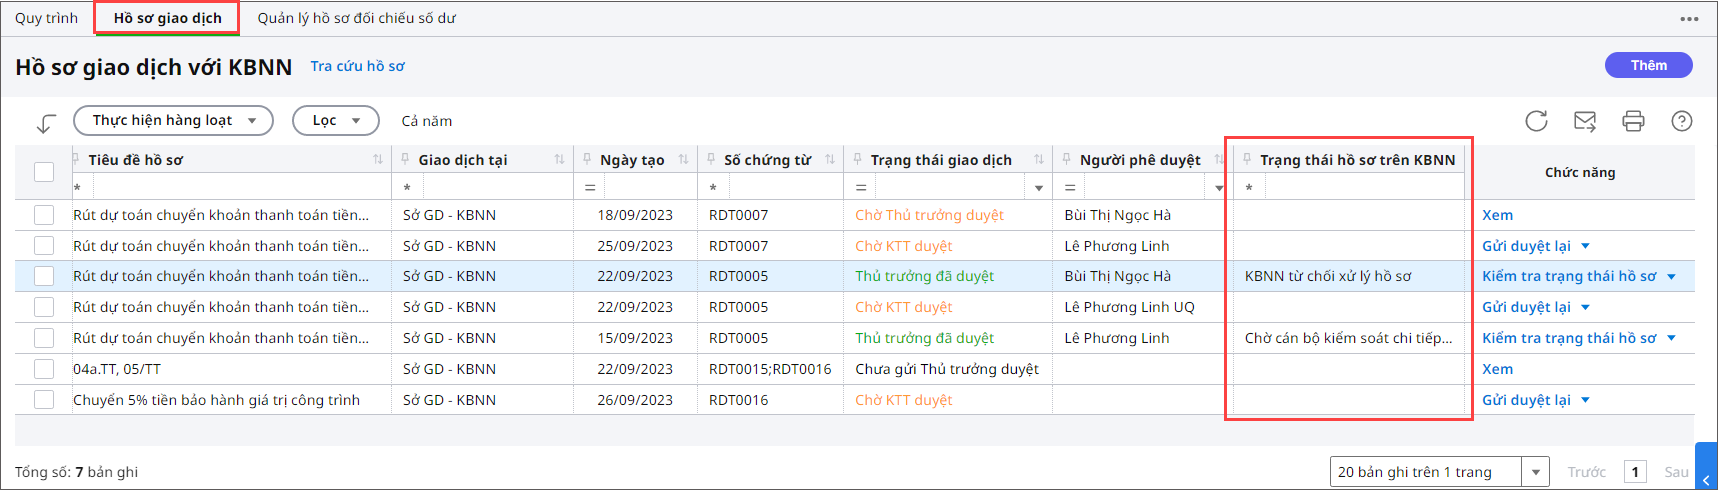Open the Tra cứu hồ sơ link
Image resolution: width=1718 pixels, height=490 pixels.
point(357,66)
